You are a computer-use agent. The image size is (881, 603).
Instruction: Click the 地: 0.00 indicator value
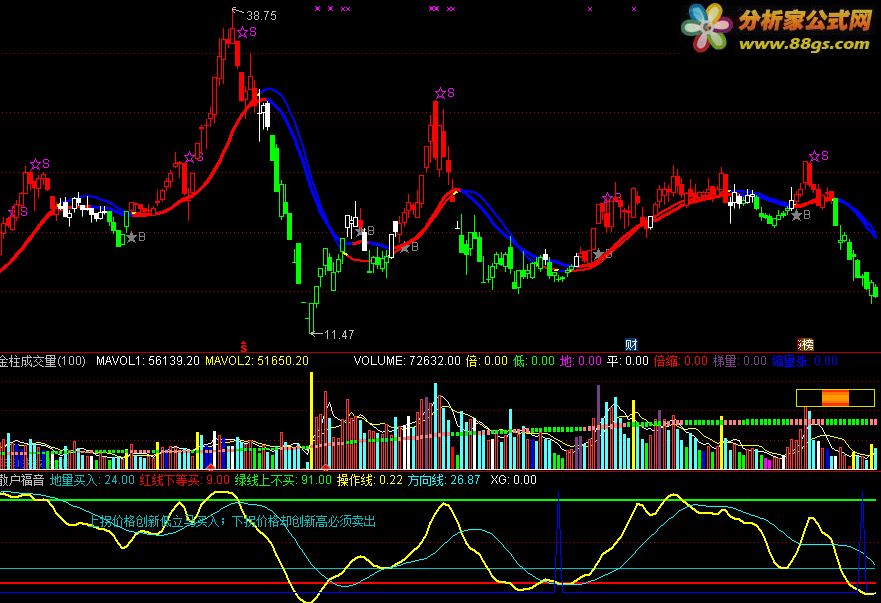pos(581,361)
